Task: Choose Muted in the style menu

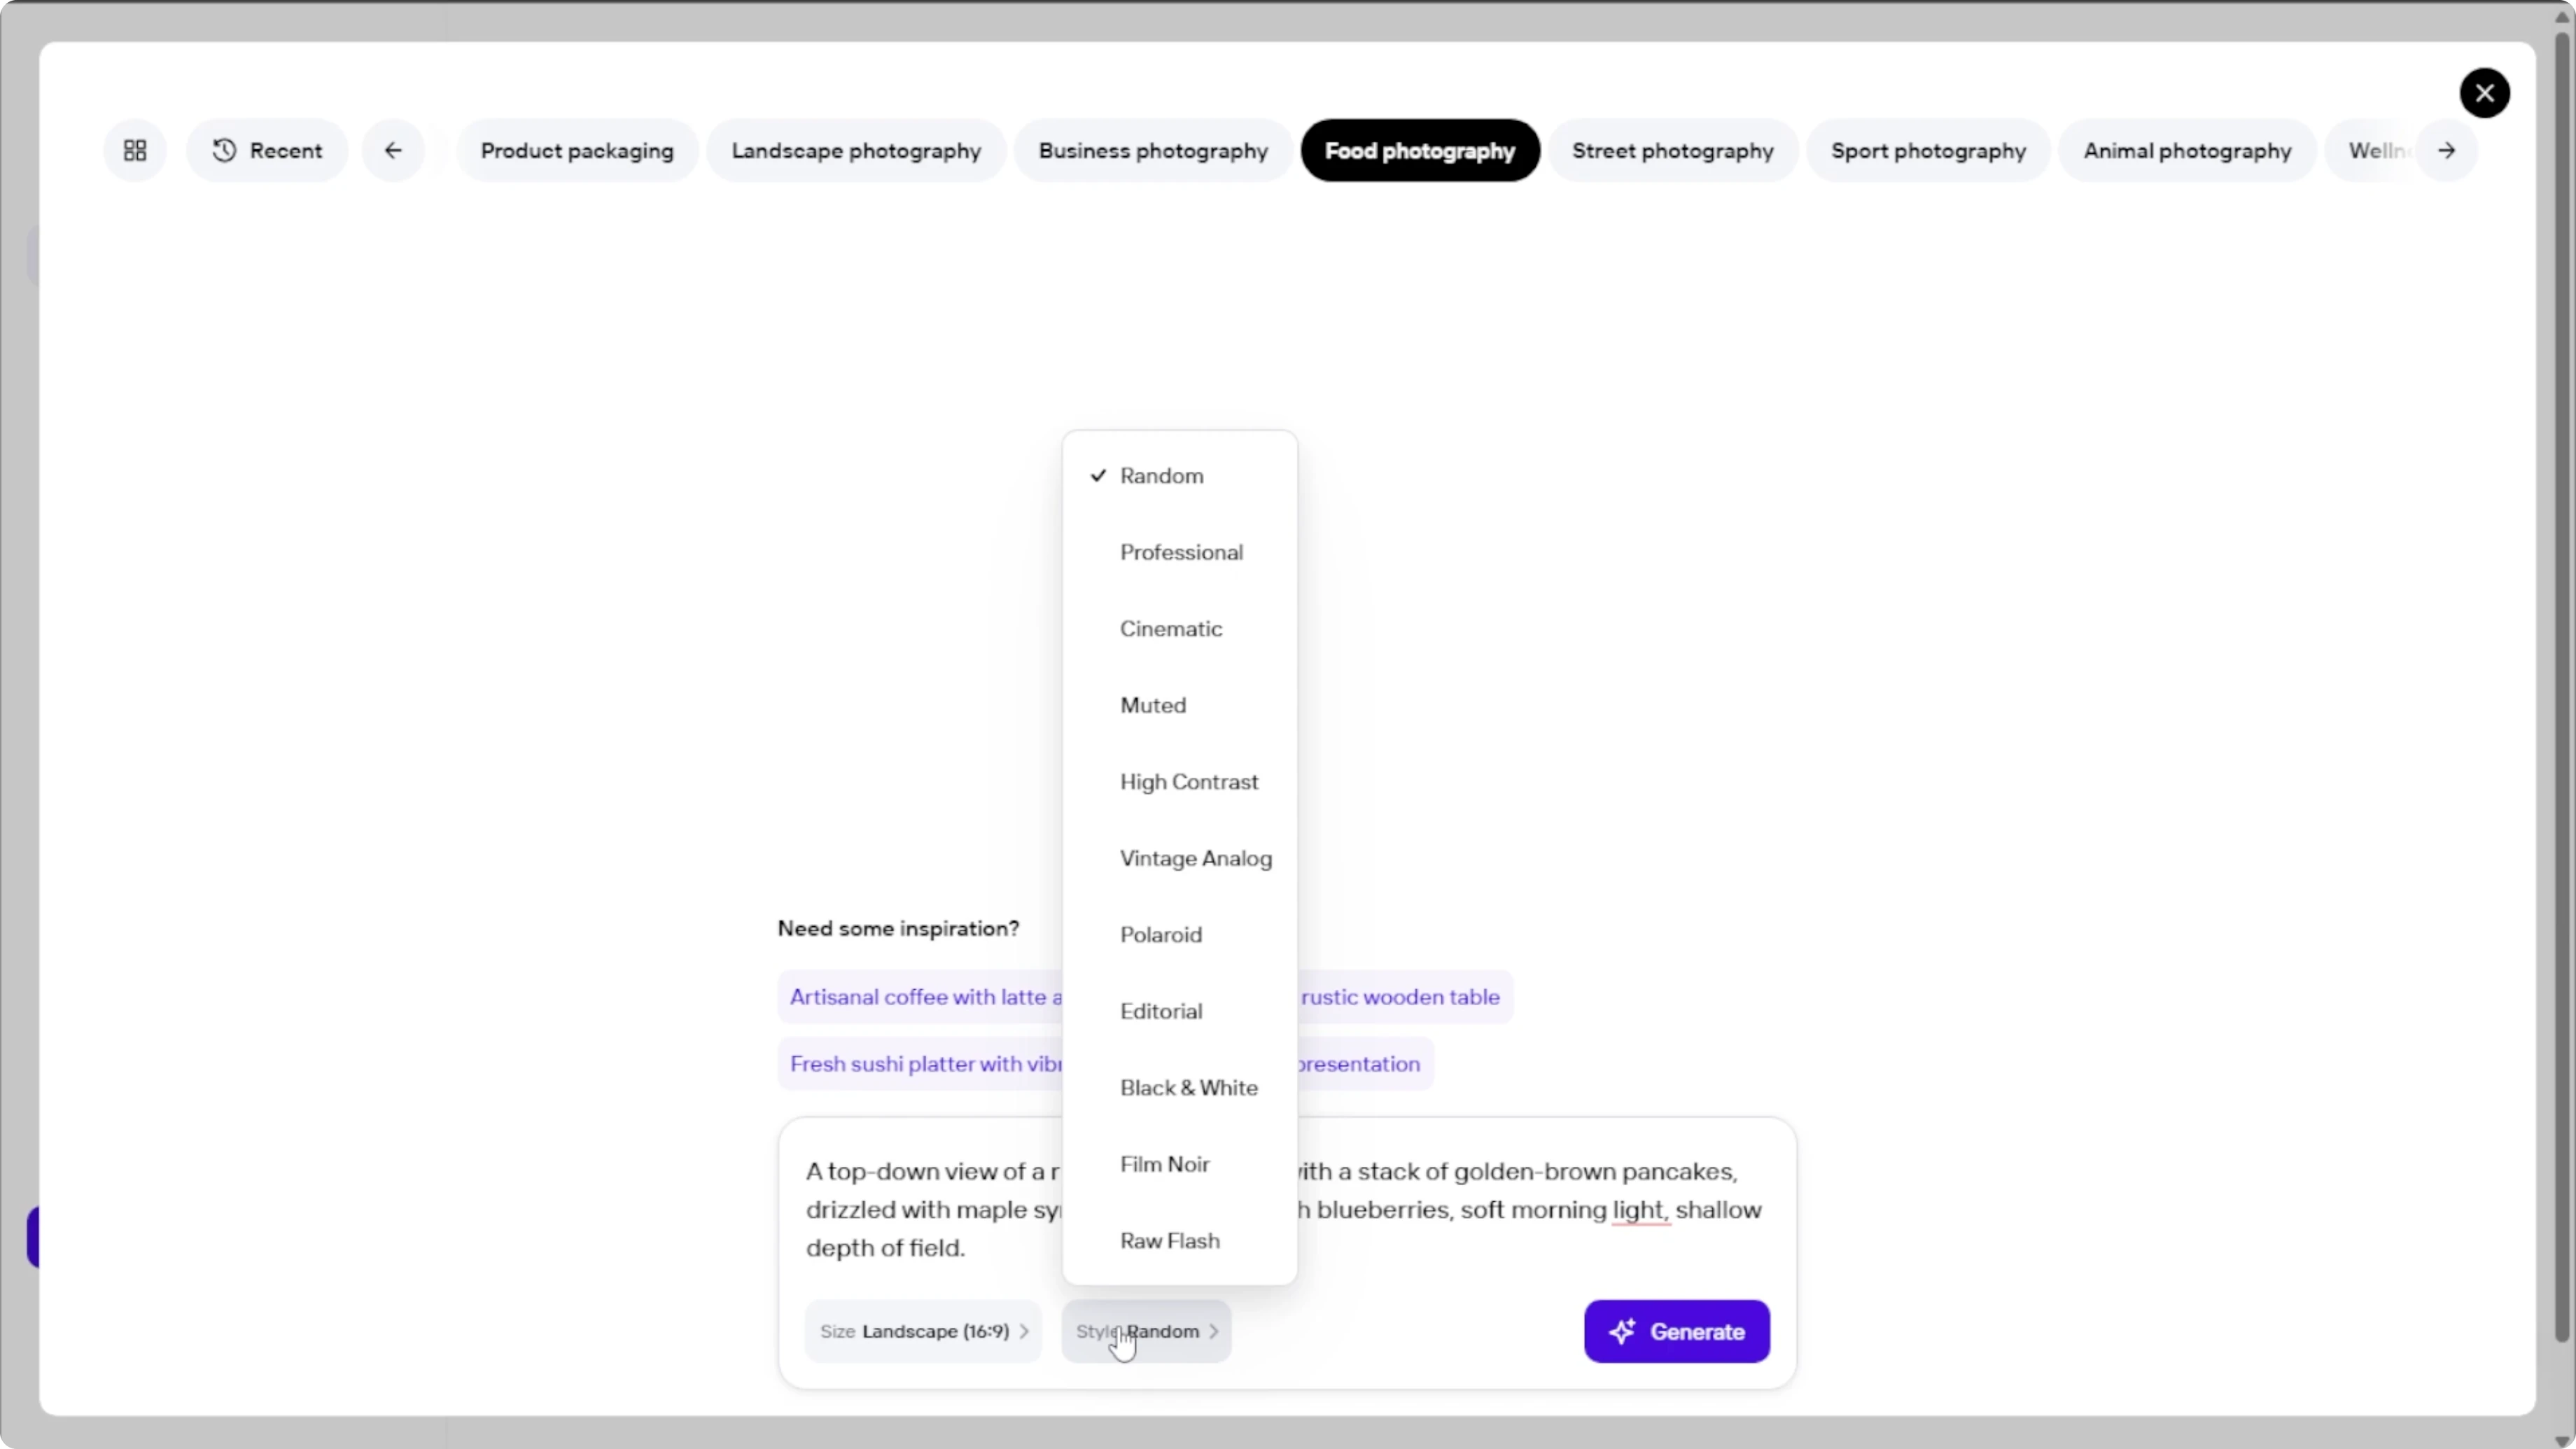Action: (x=1180, y=705)
